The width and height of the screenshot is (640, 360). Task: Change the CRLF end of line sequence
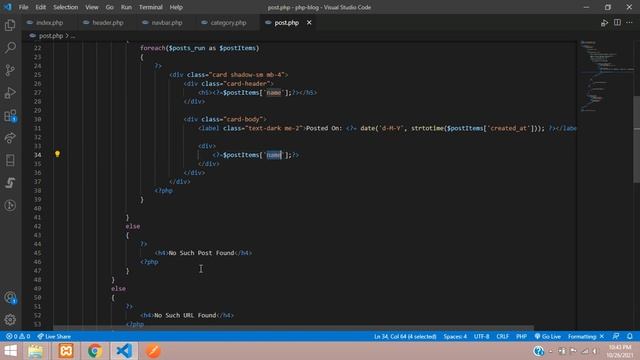[x=502, y=336]
